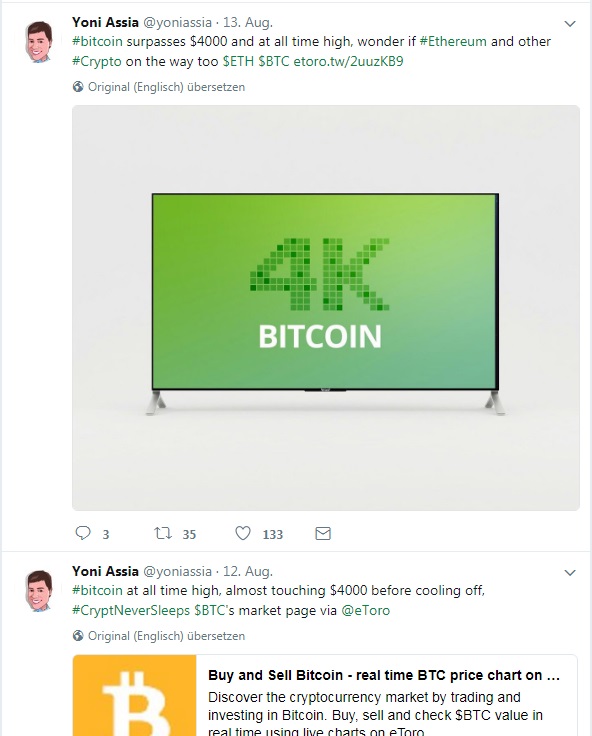Translate first tweet via Original (Englisch) übersetzen
Viewport: 592px width, 736px height.
pyautogui.click(x=166, y=87)
